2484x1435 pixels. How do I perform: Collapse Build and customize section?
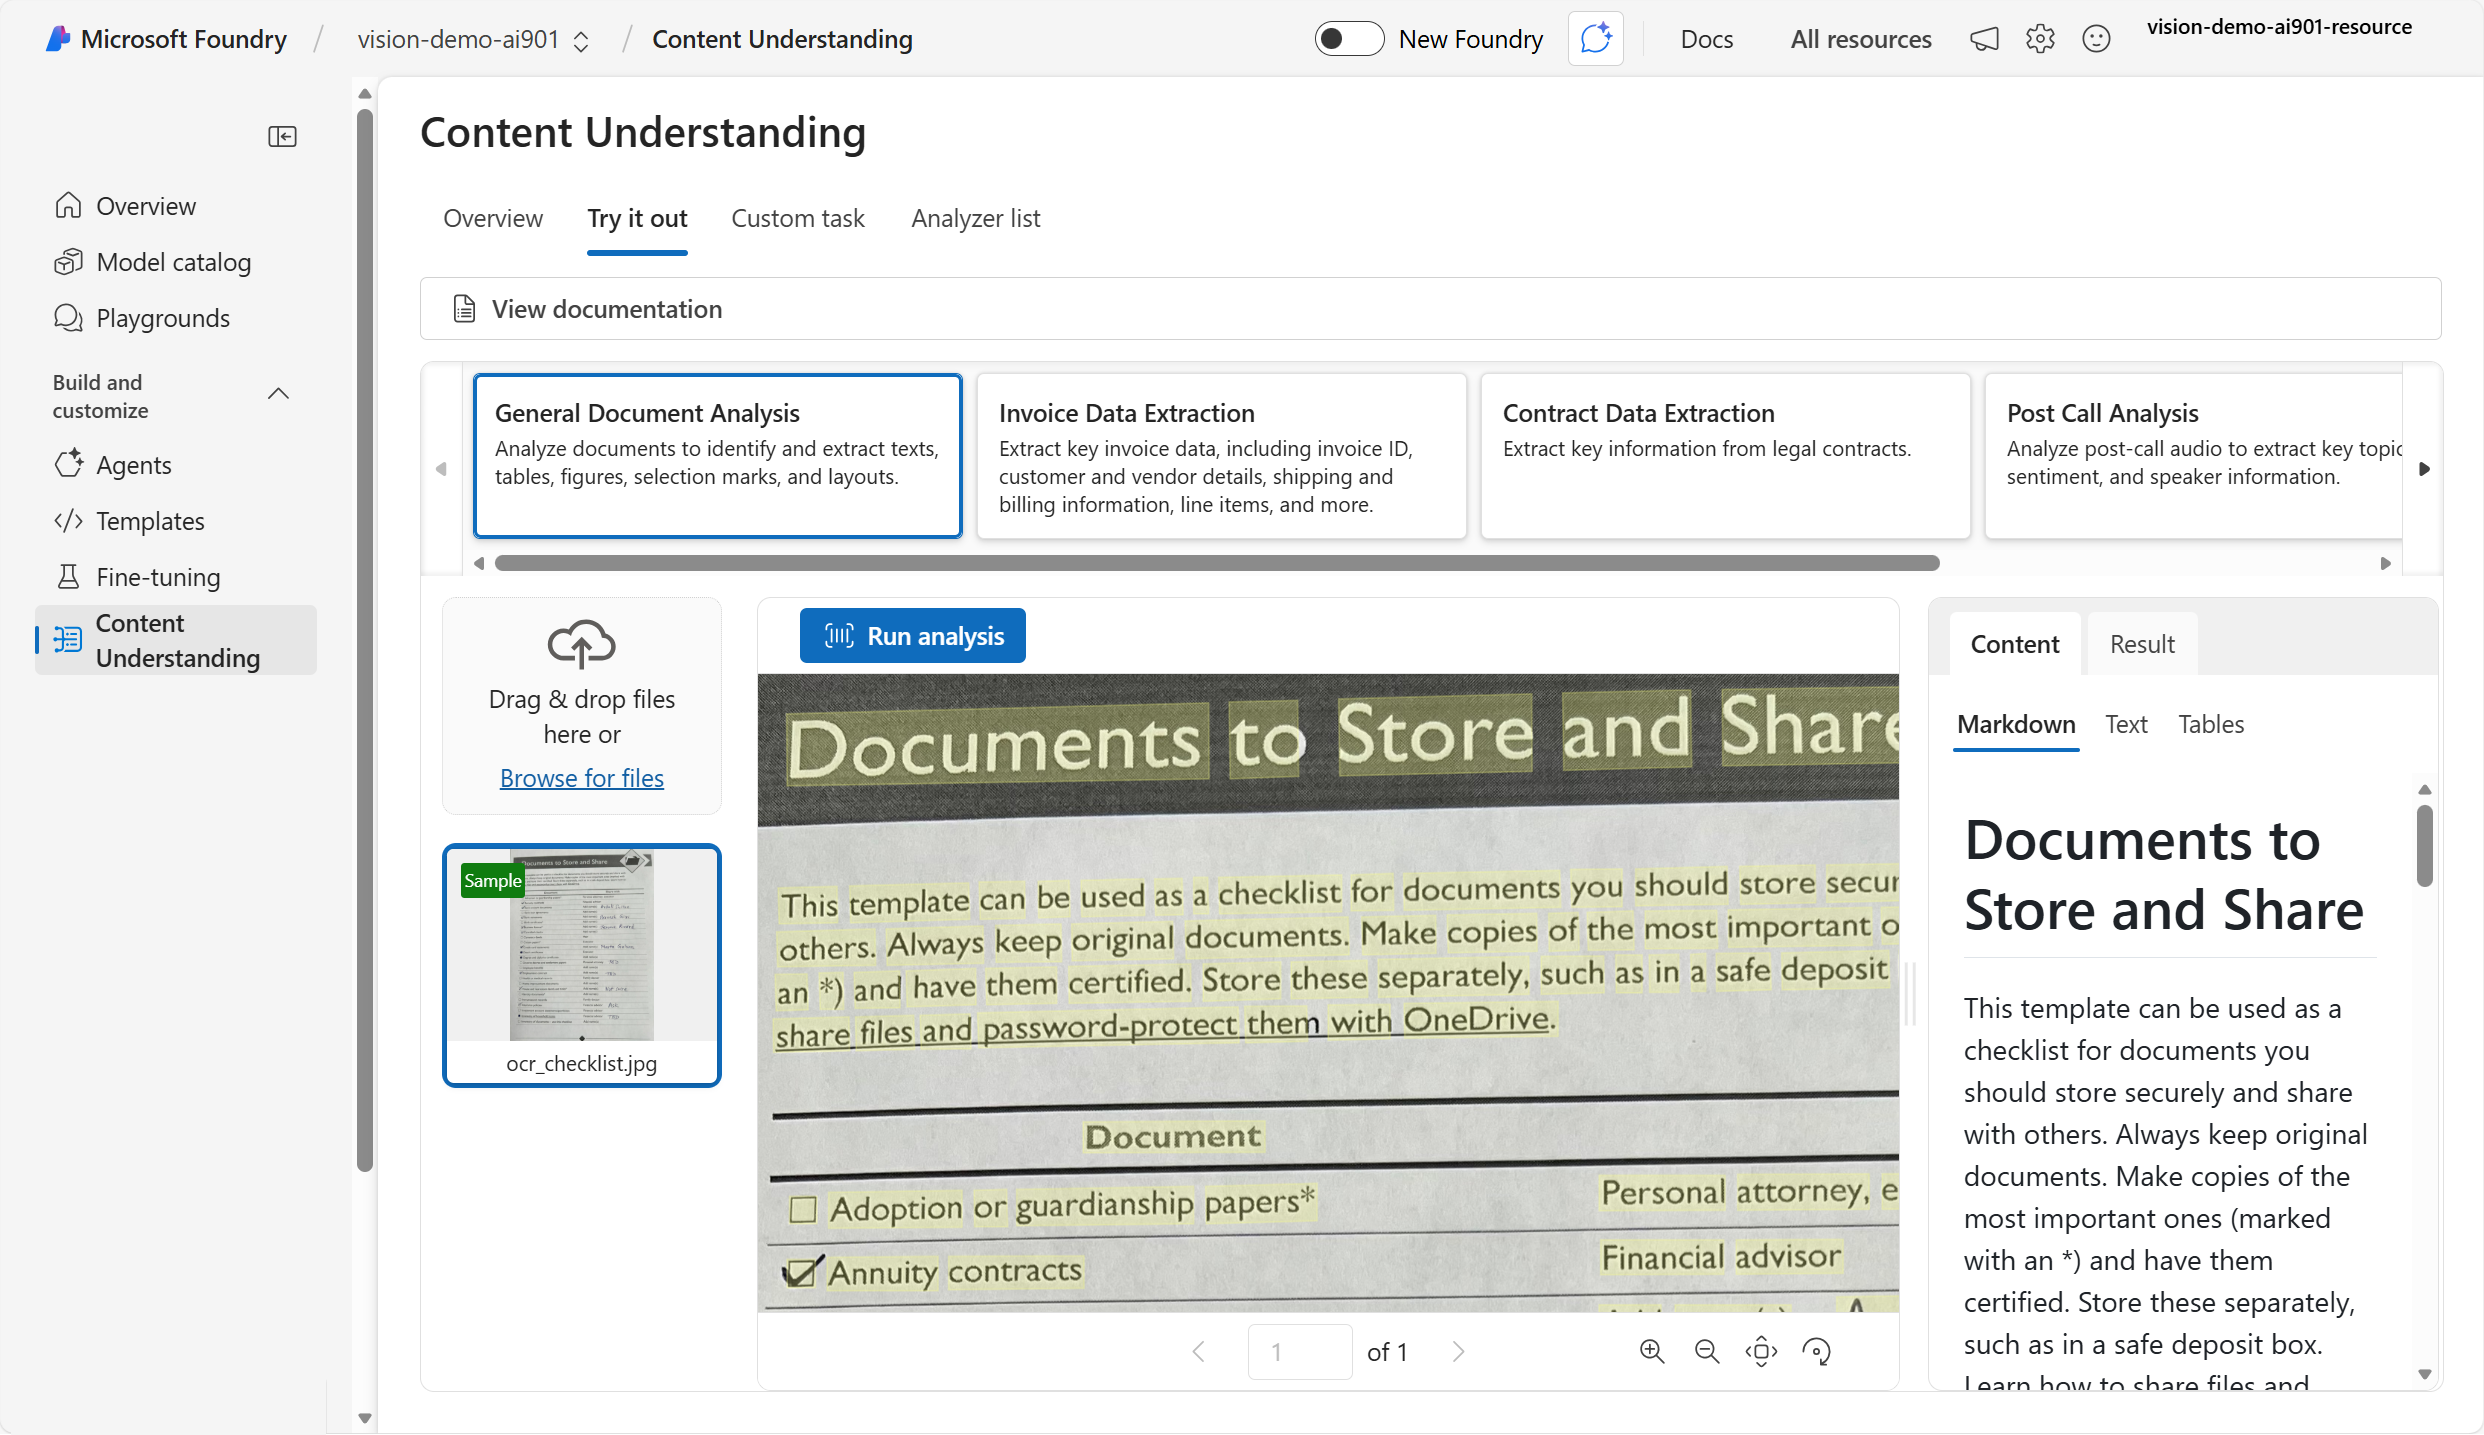tap(279, 394)
